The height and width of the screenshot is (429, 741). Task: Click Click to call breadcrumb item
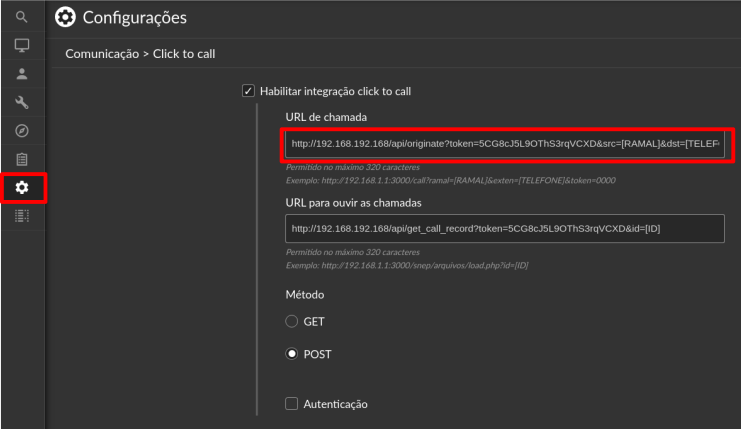pos(184,54)
